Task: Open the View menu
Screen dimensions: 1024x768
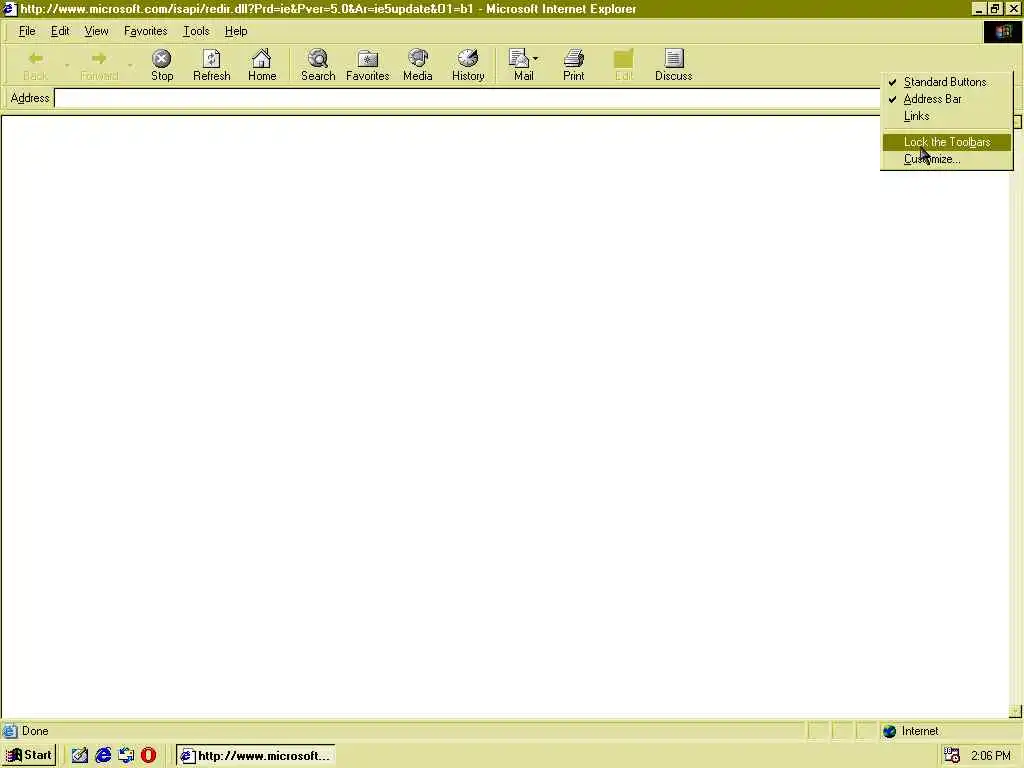Action: 97,31
